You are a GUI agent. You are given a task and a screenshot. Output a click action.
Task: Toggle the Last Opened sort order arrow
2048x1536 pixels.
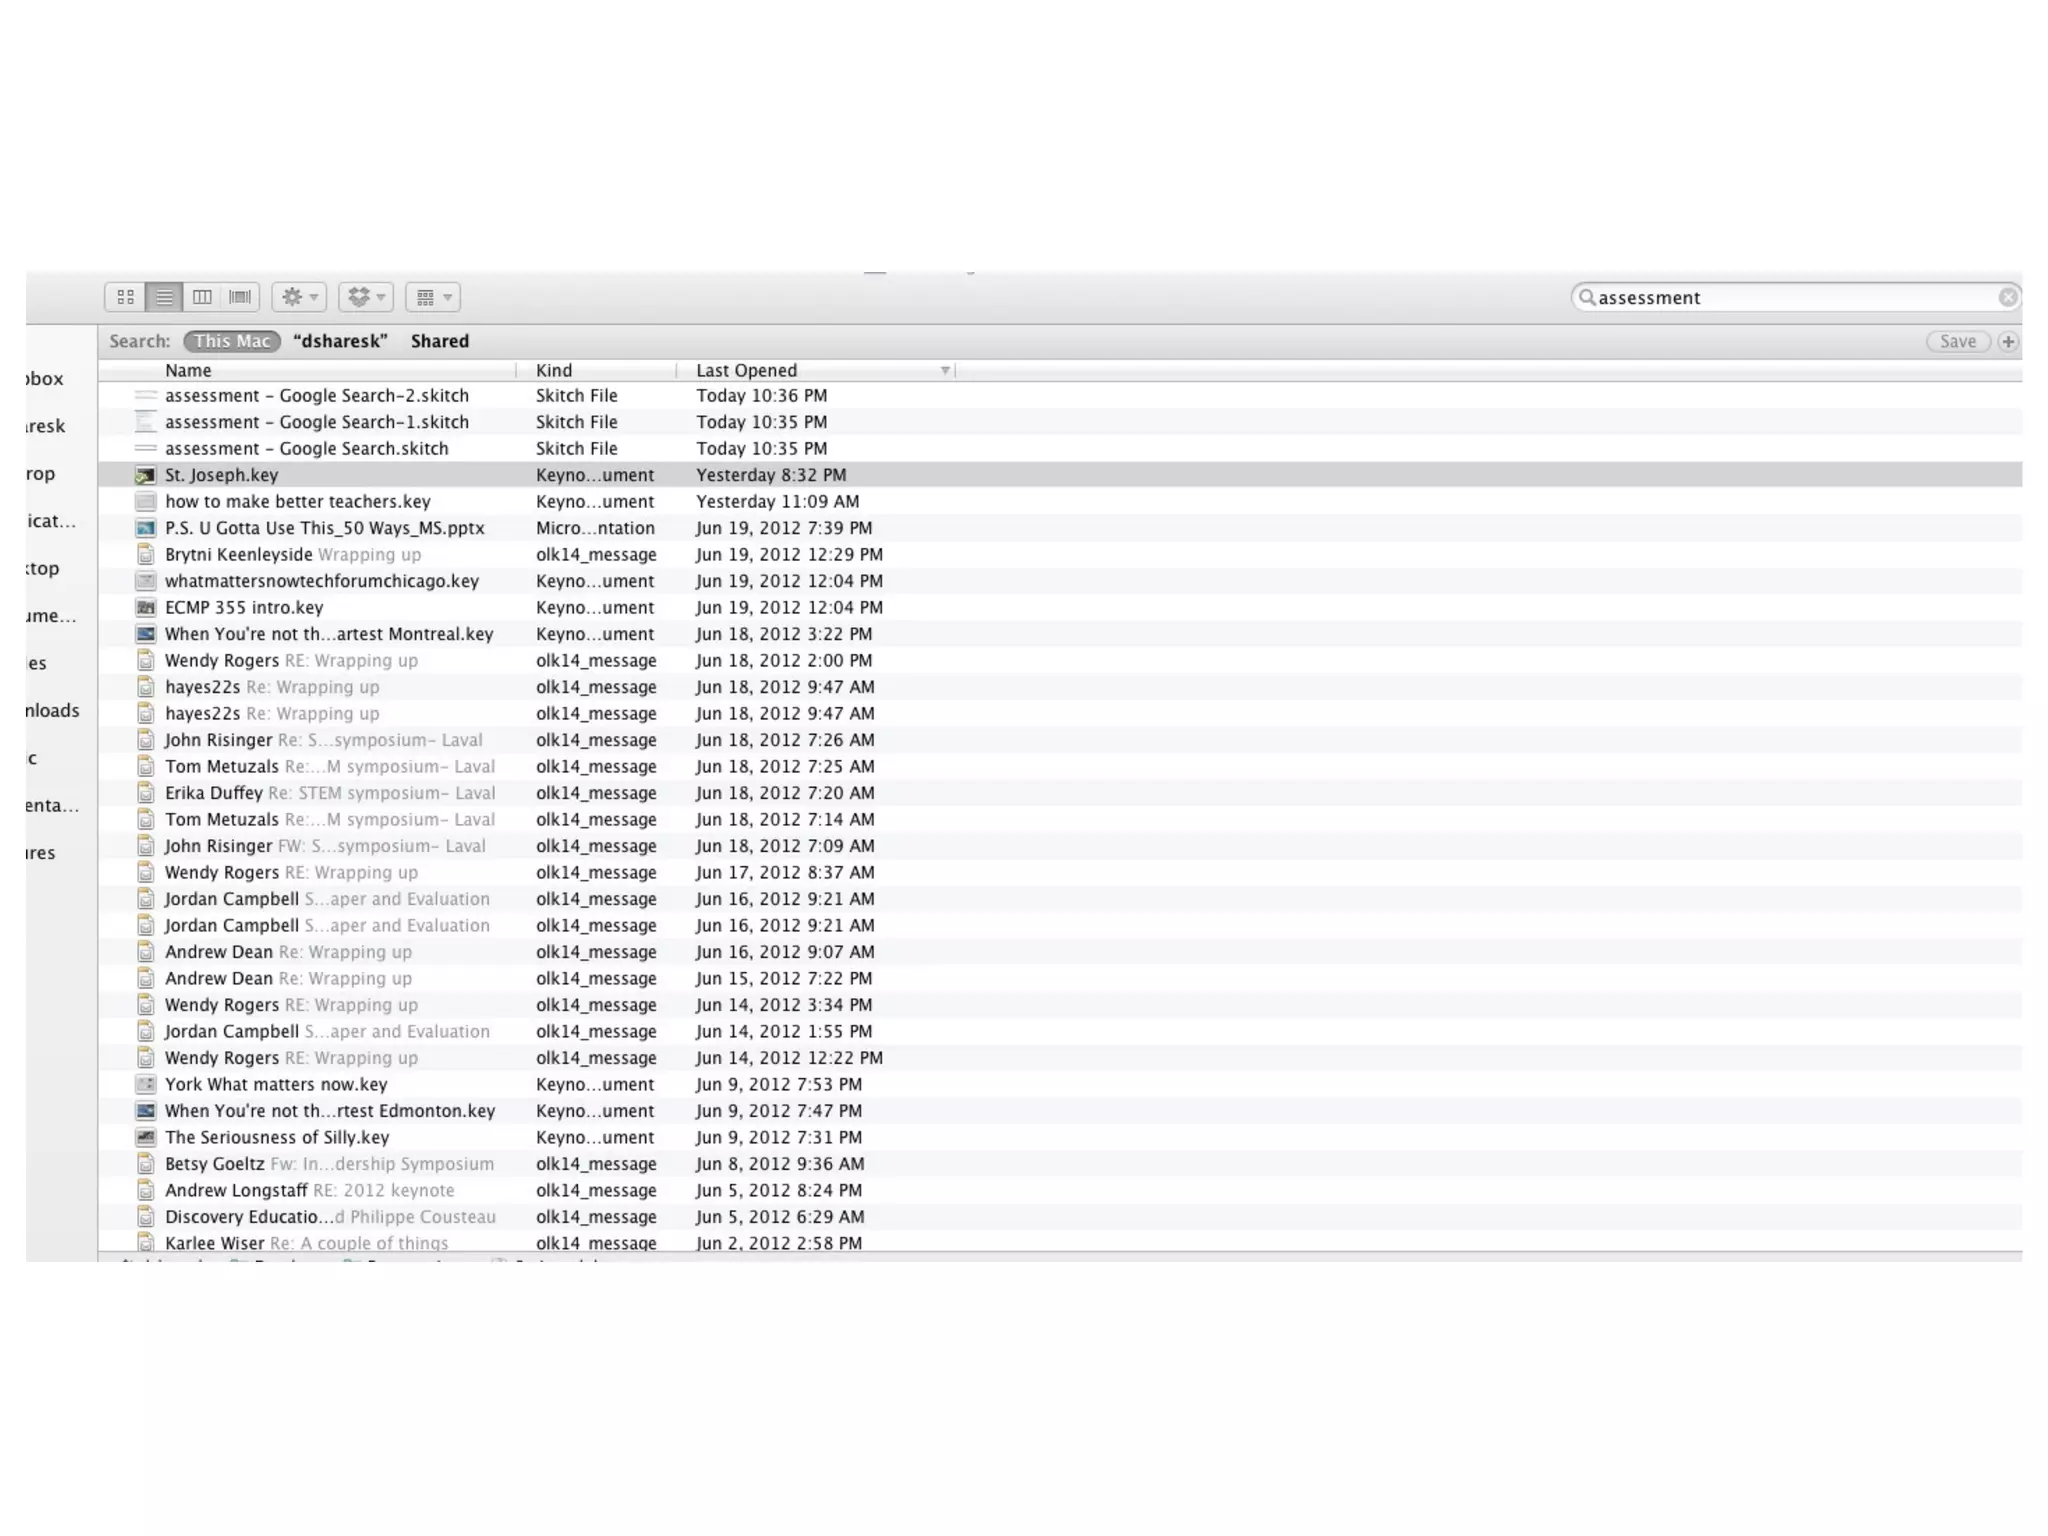pyautogui.click(x=944, y=370)
